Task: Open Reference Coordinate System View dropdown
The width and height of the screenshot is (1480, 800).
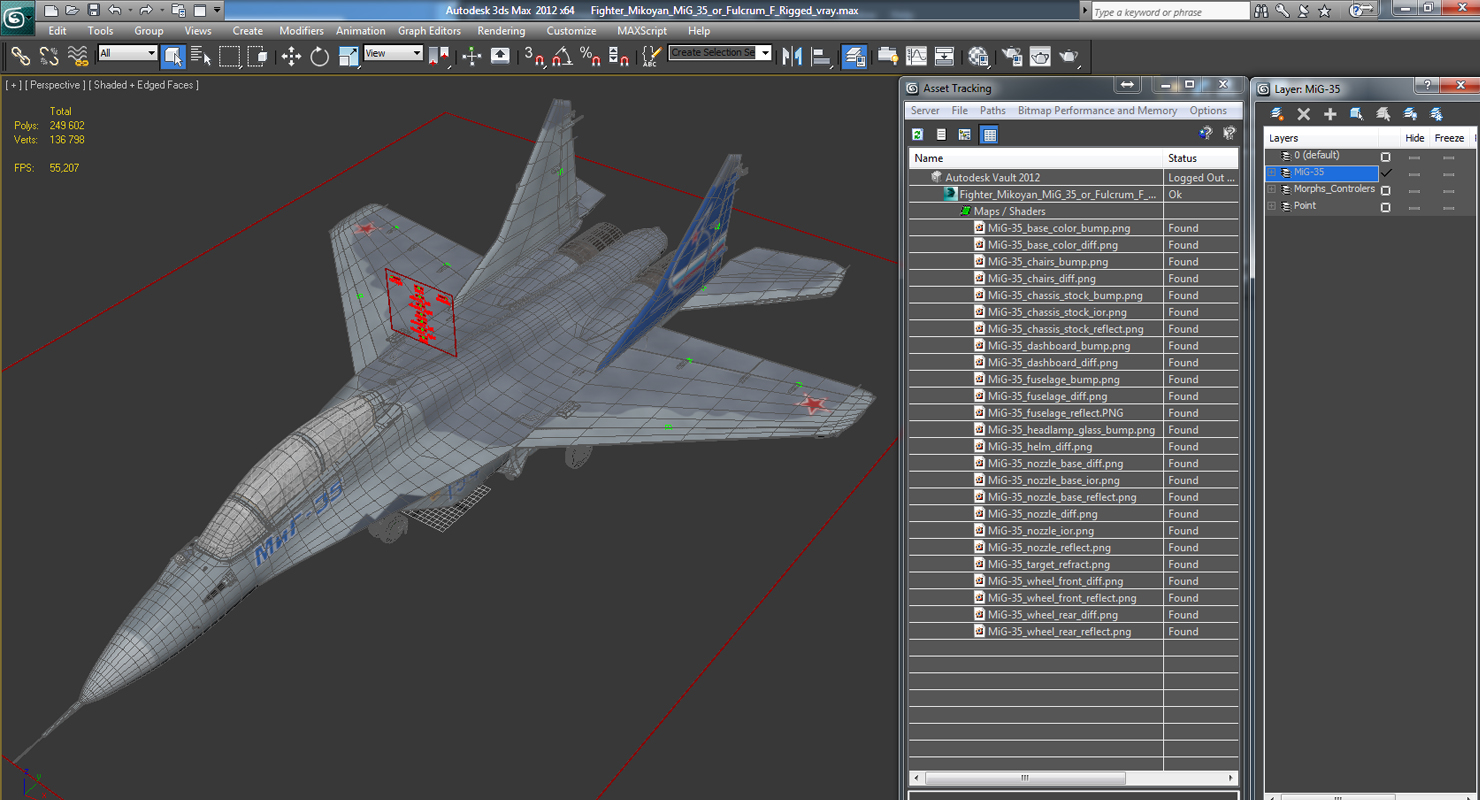Action: [x=393, y=53]
